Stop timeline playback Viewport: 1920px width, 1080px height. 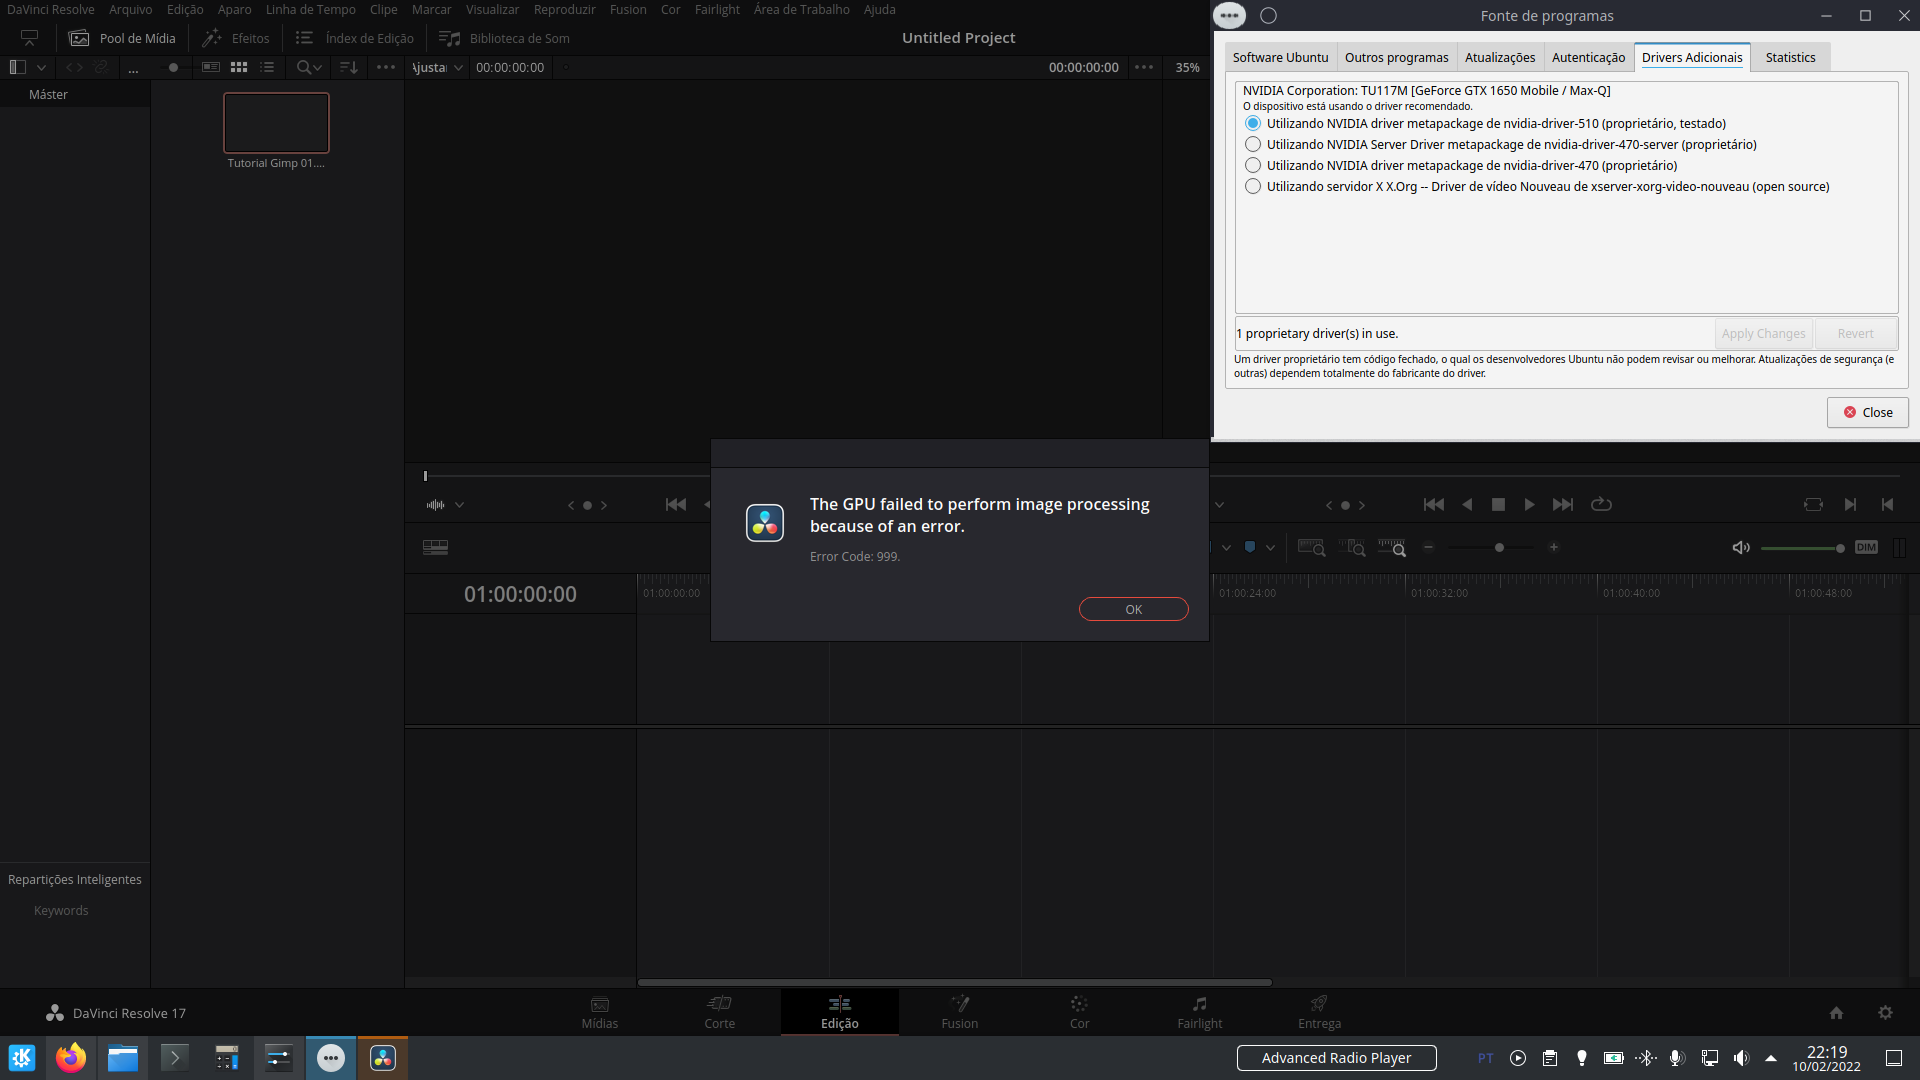pyautogui.click(x=1498, y=505)
